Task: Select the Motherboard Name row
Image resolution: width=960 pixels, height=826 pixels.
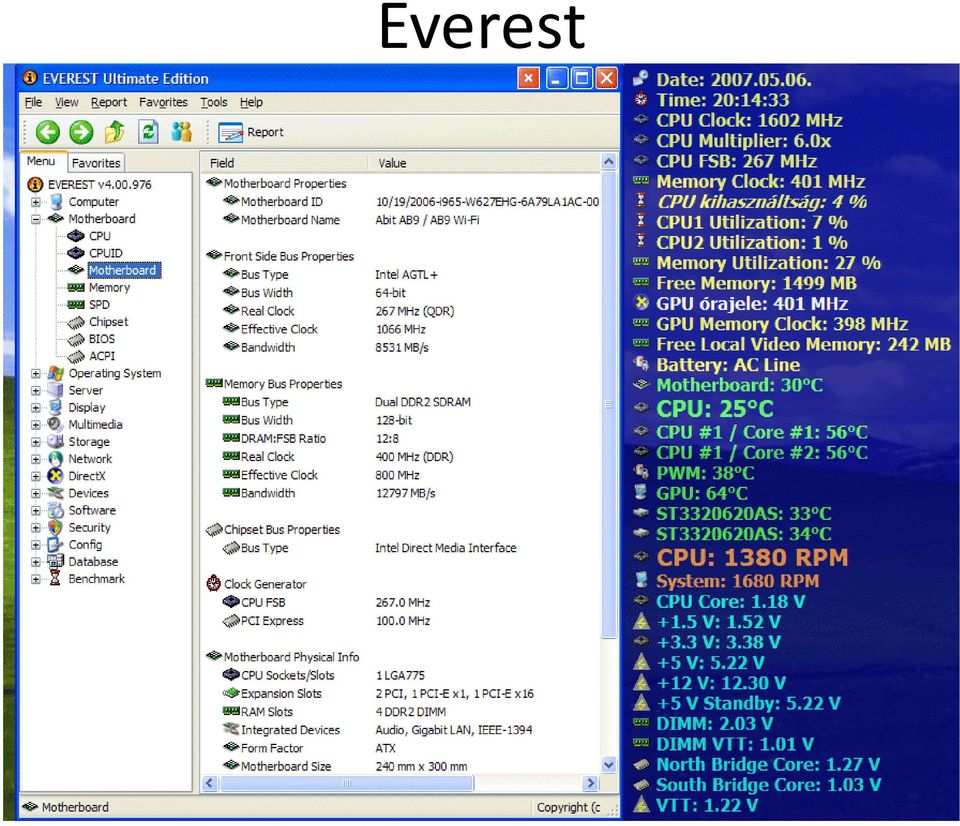Action: [401, 220]
